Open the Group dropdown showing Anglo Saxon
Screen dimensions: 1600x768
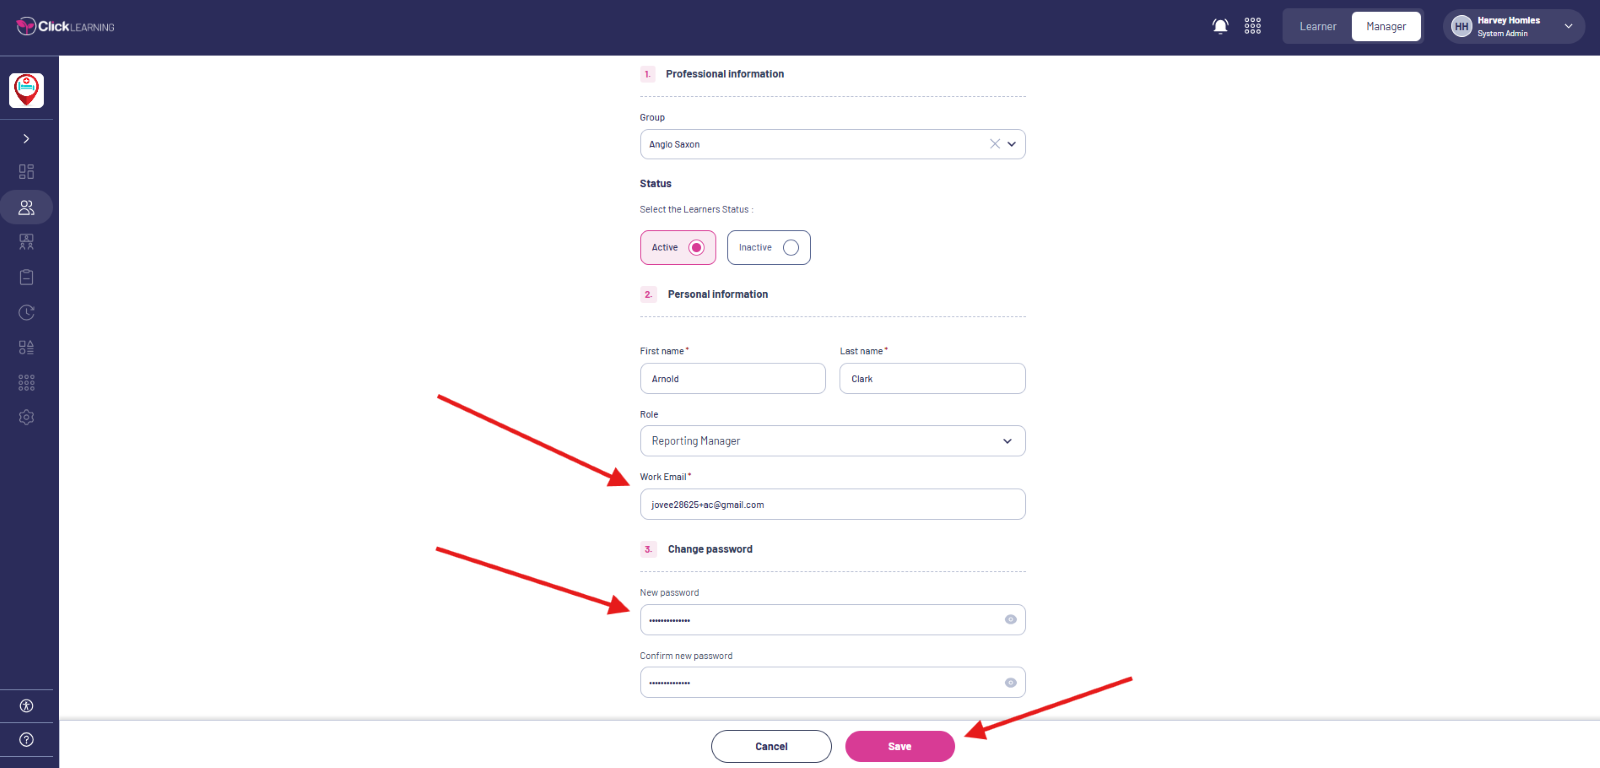833,144
